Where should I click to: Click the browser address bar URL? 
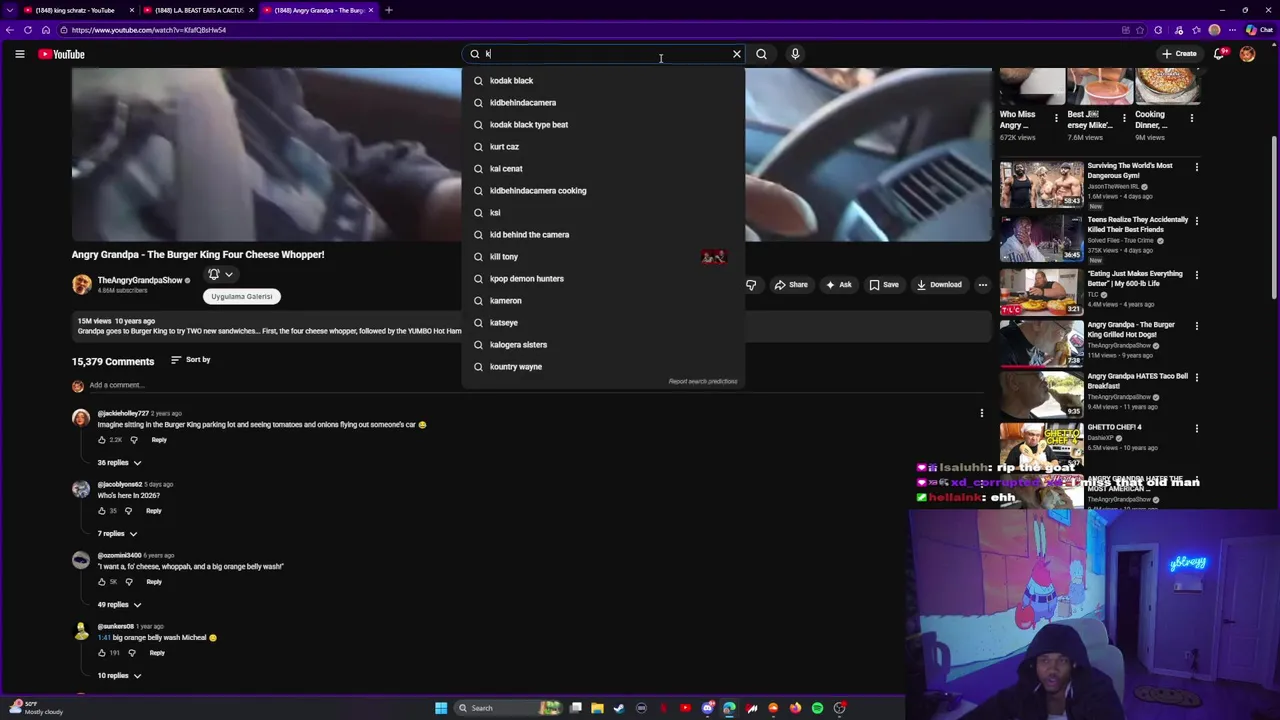[x=149, y=30]
